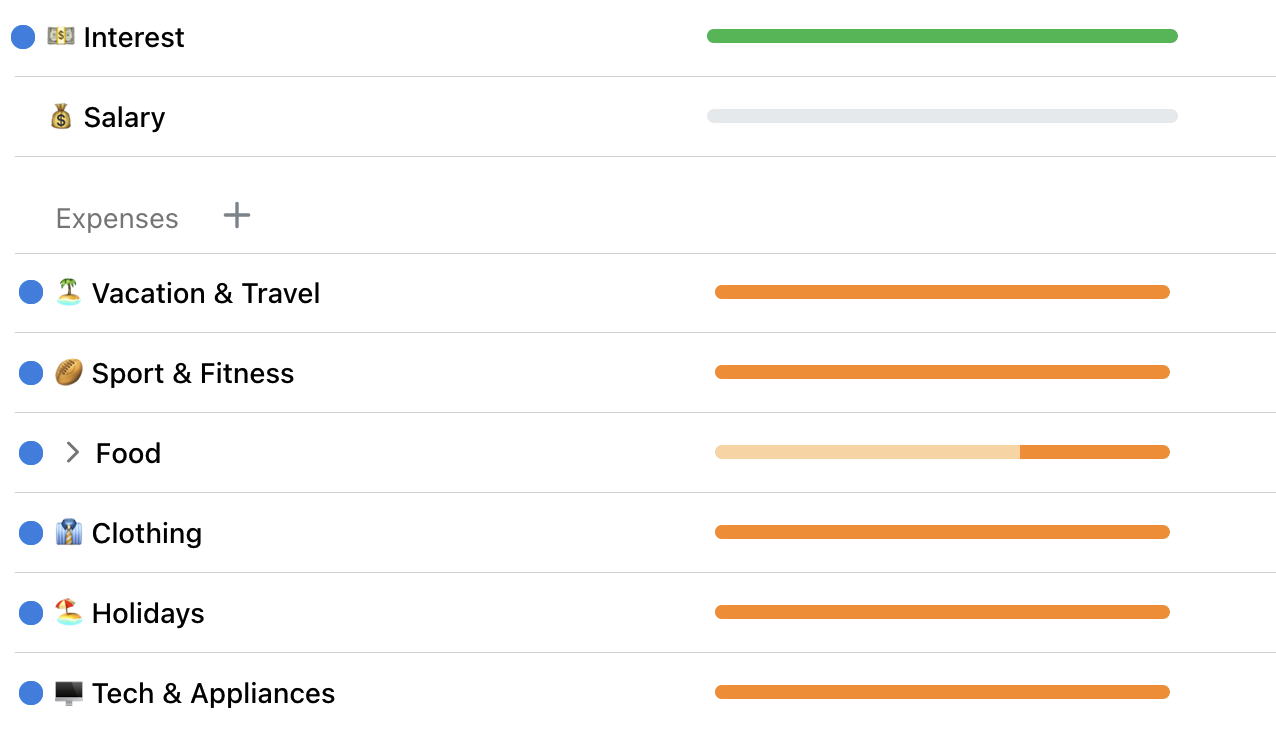
Task: Select the desert island icon for Vacation & Travel
Action: pos(67,292)
